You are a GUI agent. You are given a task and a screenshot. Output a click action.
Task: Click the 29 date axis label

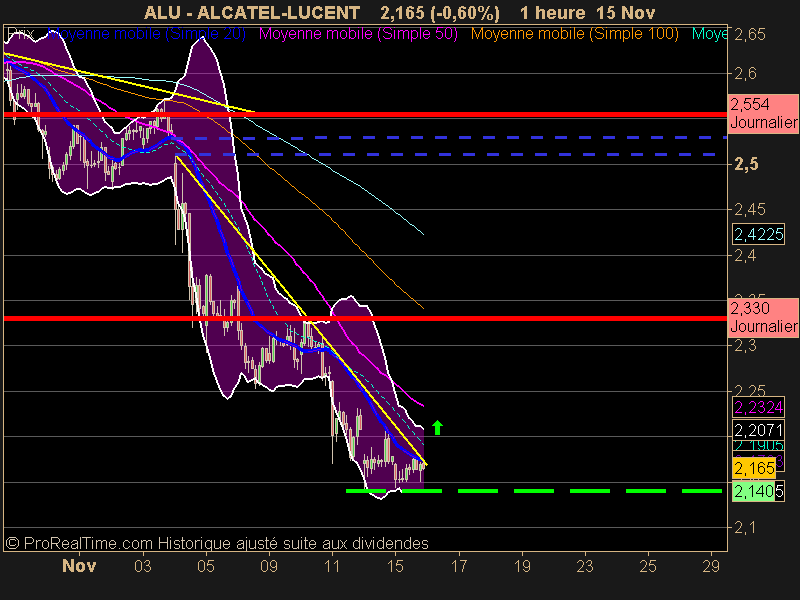click(711, 566)
